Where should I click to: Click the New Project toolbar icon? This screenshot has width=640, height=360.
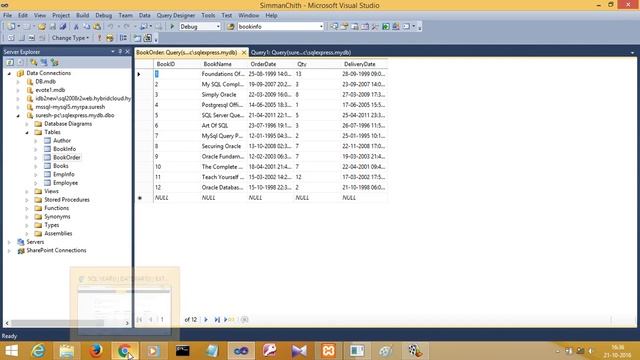[11, 27]
